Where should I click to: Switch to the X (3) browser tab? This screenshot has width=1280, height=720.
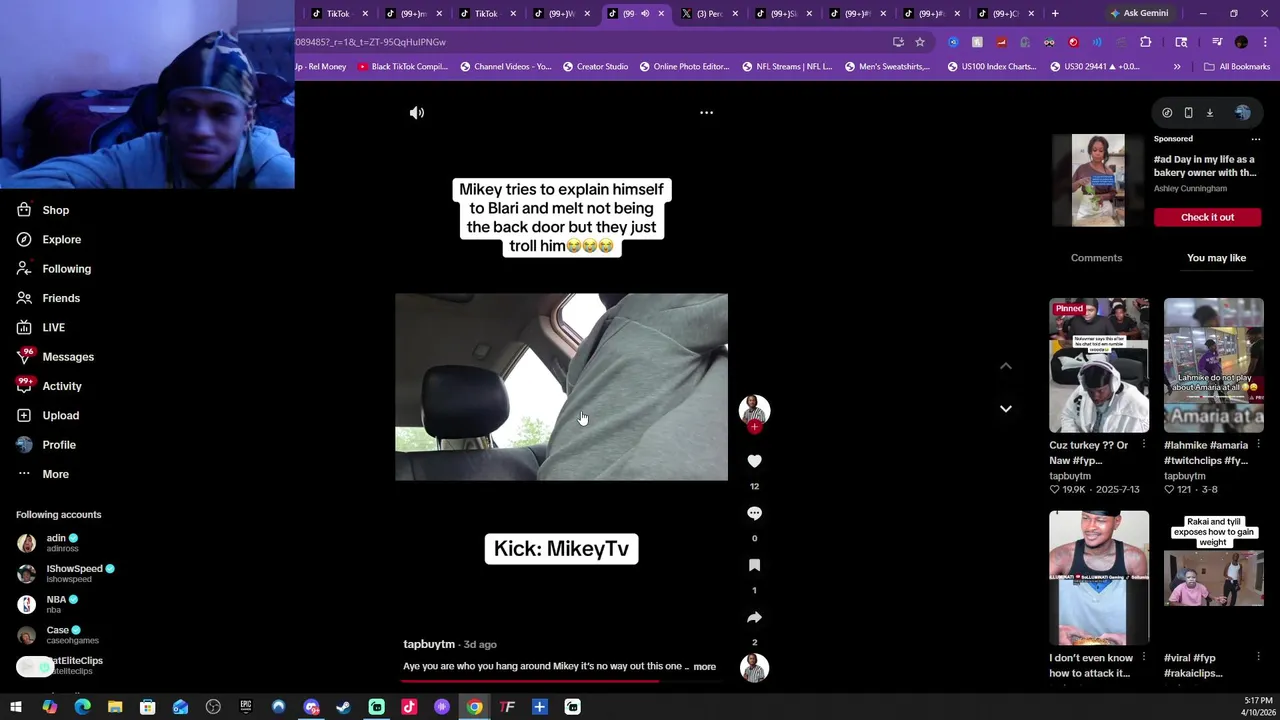pos(708,13)
